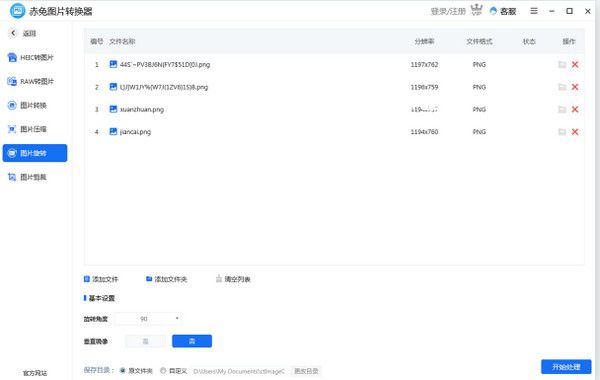This screenshot has height=380, width=600.
Task: Open the 官方网站 link
Action: tap(35, 373)
